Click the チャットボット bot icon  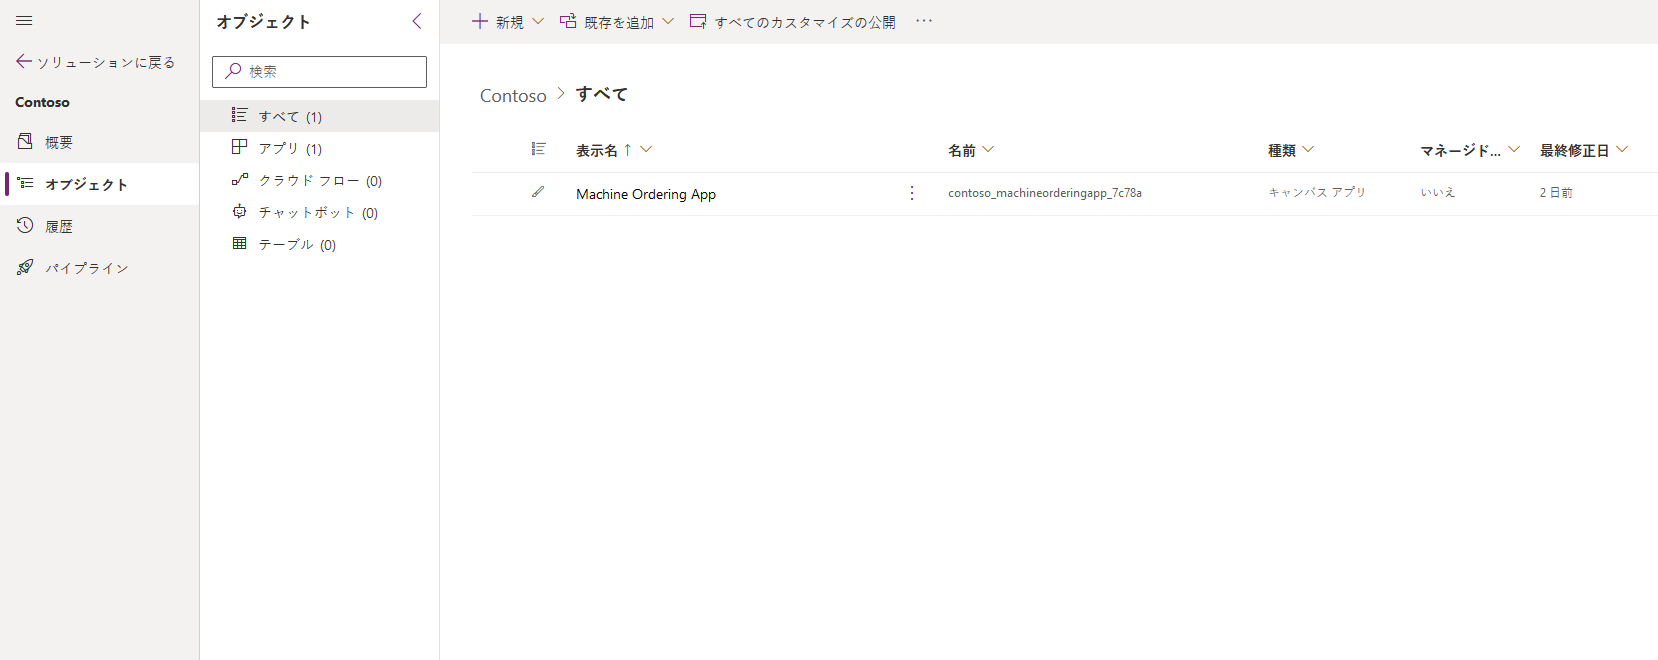[x=239, y=212]
